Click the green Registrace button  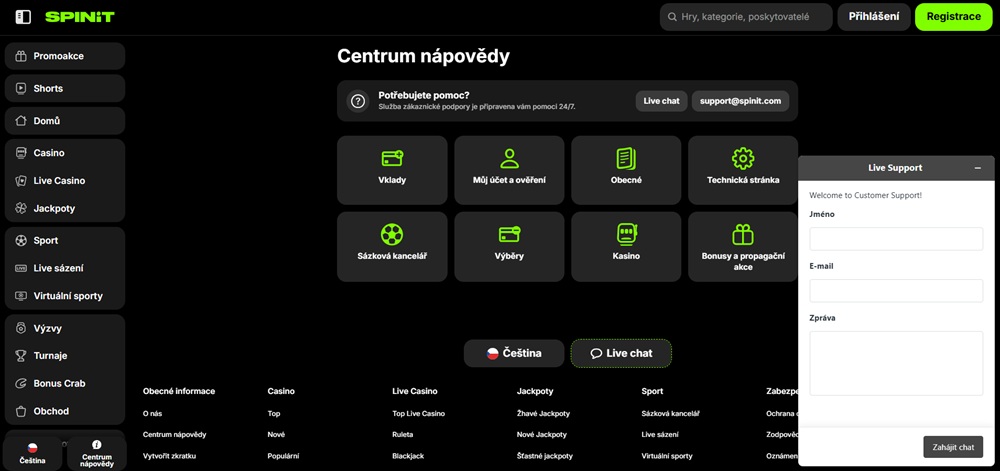coord(953,17)
